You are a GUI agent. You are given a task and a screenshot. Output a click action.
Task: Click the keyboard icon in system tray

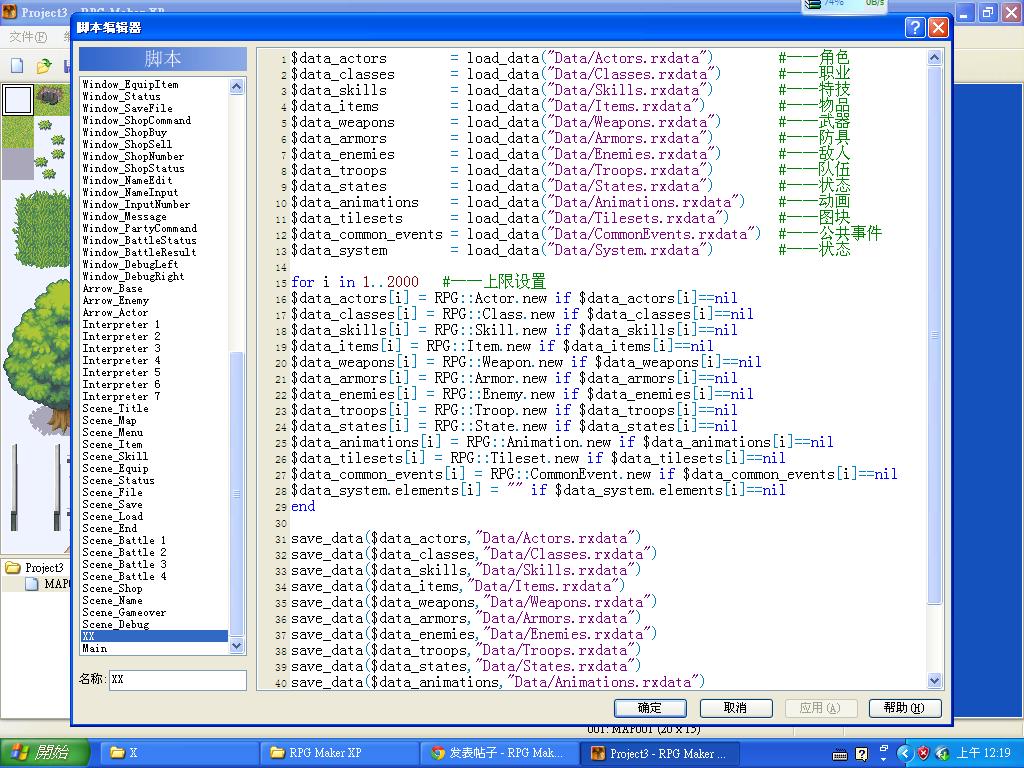coord(839,754)
